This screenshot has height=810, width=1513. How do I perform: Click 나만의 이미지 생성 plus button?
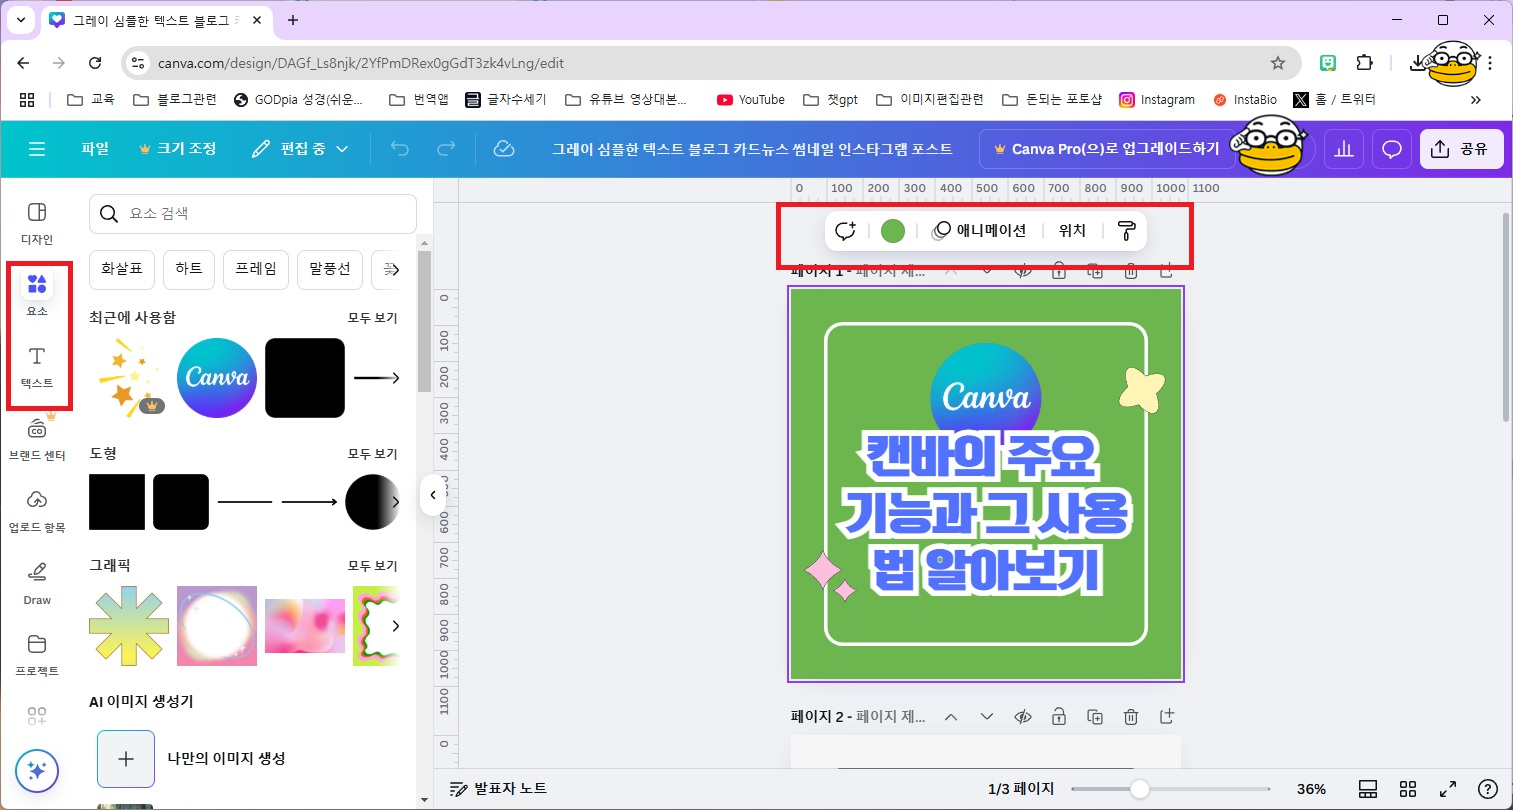click(x=126, y=759)
